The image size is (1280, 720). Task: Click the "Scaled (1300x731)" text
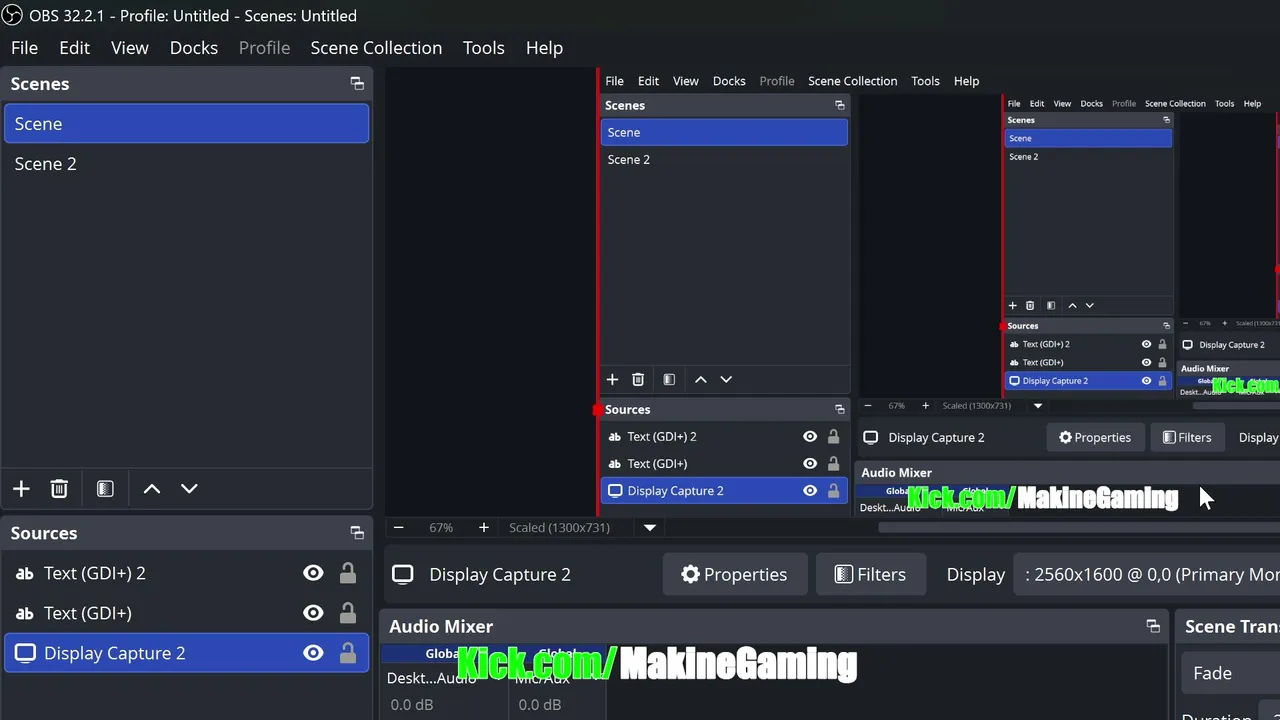[x=559, y=527]
